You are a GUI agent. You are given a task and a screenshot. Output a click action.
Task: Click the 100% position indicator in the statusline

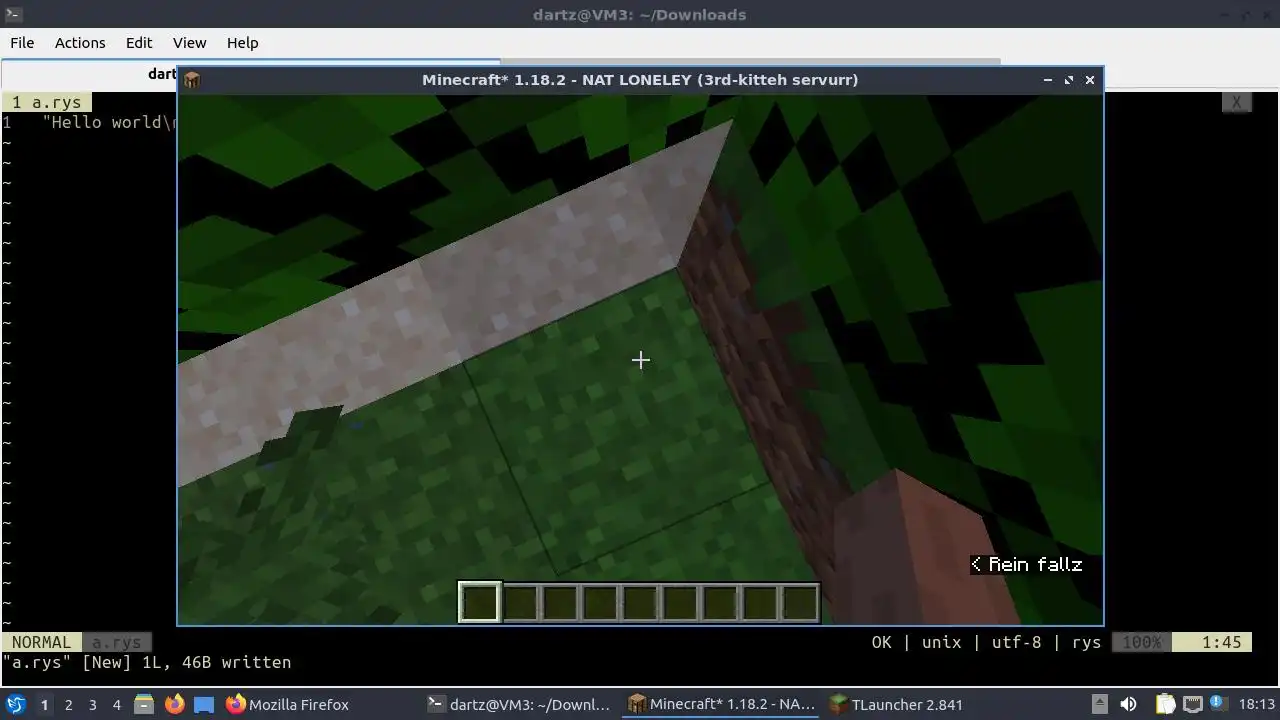click(1141, 642)
